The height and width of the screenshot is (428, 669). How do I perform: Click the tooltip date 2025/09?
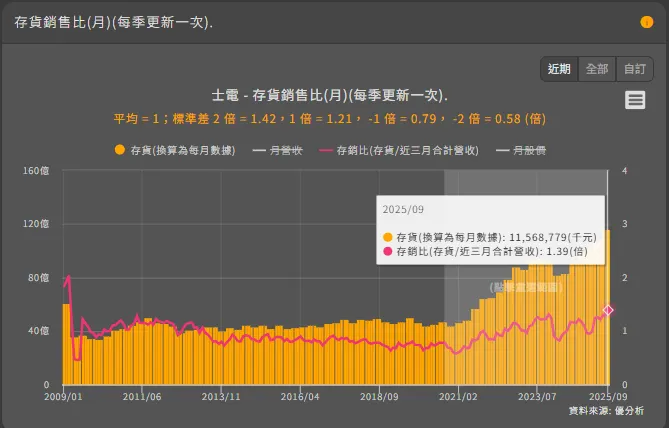(403, 210)
